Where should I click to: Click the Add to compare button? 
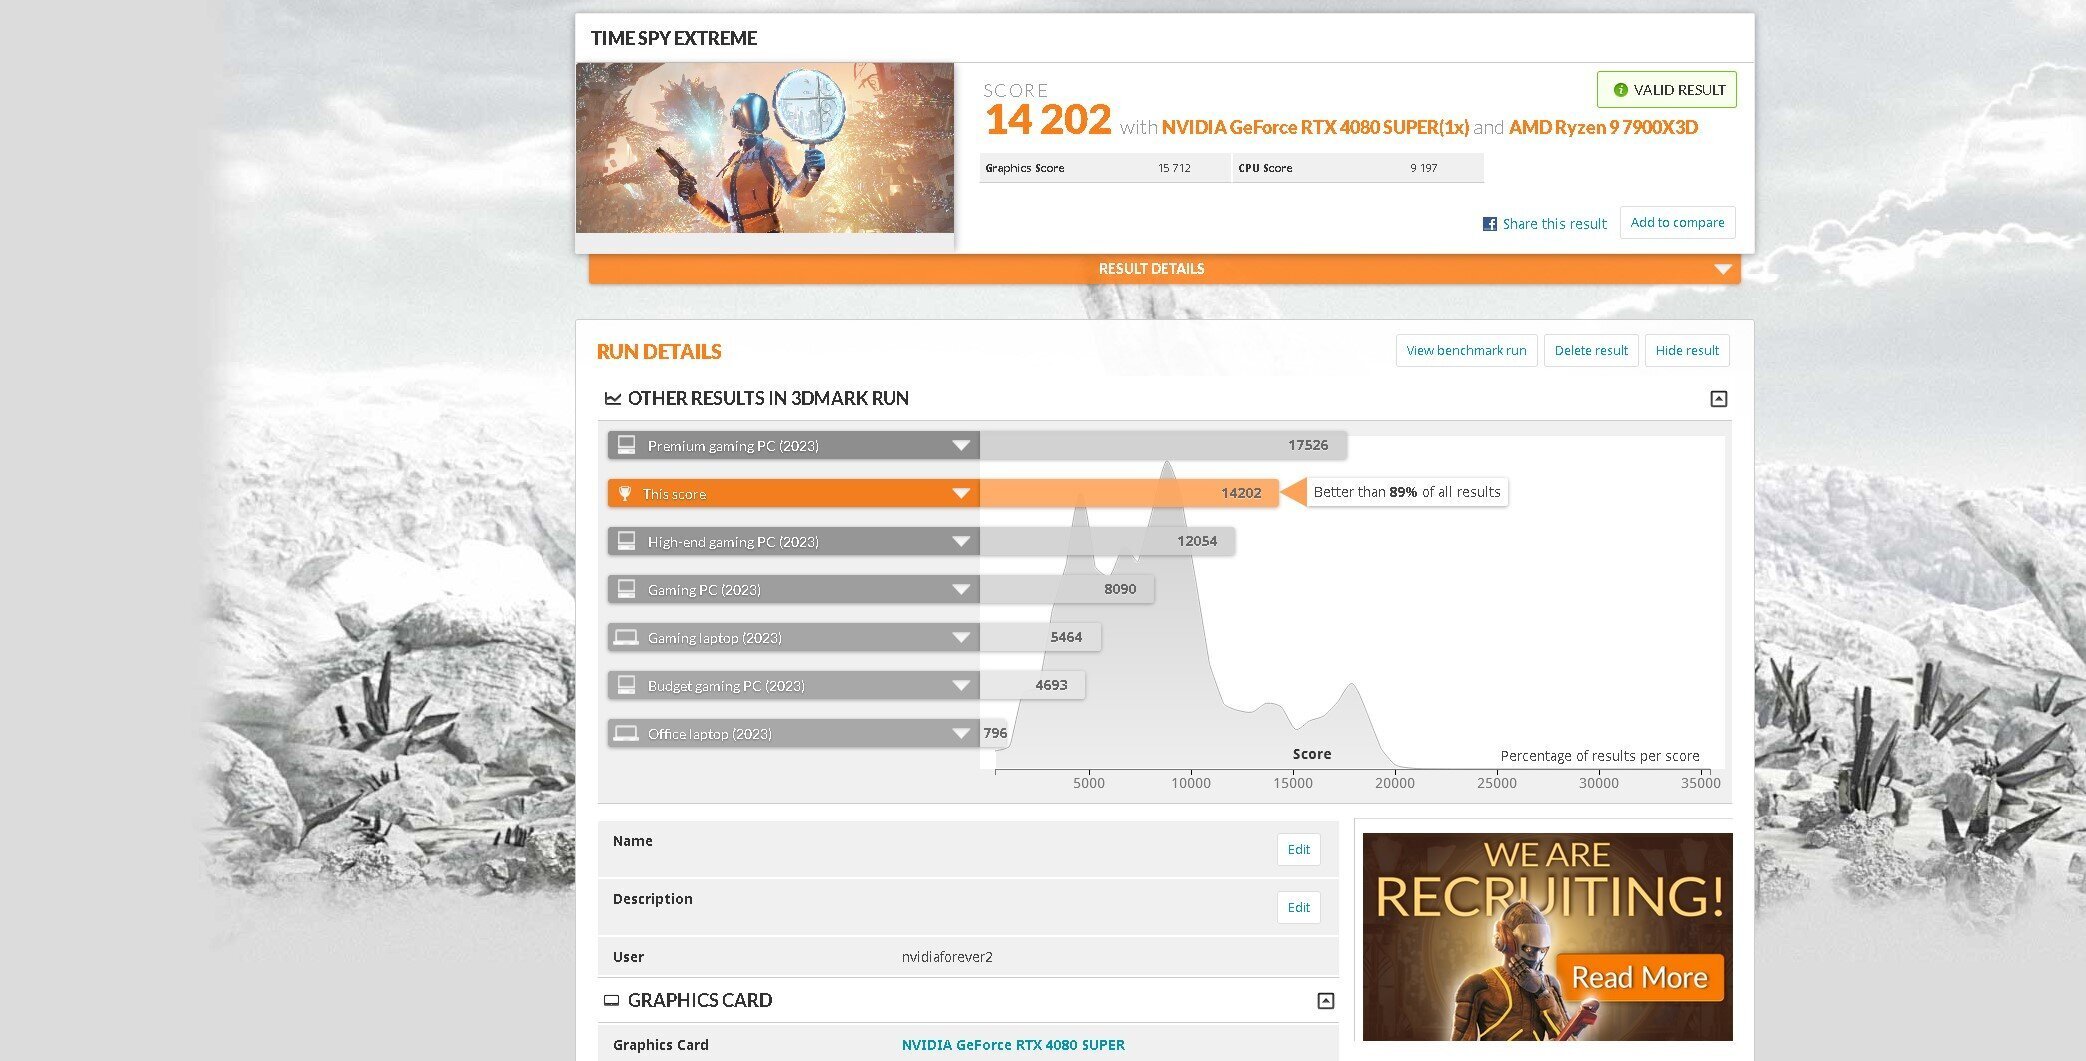tap(1677, 223)
